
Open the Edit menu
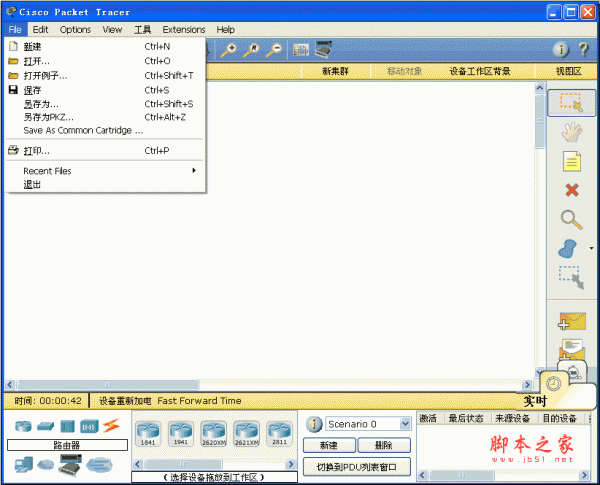[40, 29]
